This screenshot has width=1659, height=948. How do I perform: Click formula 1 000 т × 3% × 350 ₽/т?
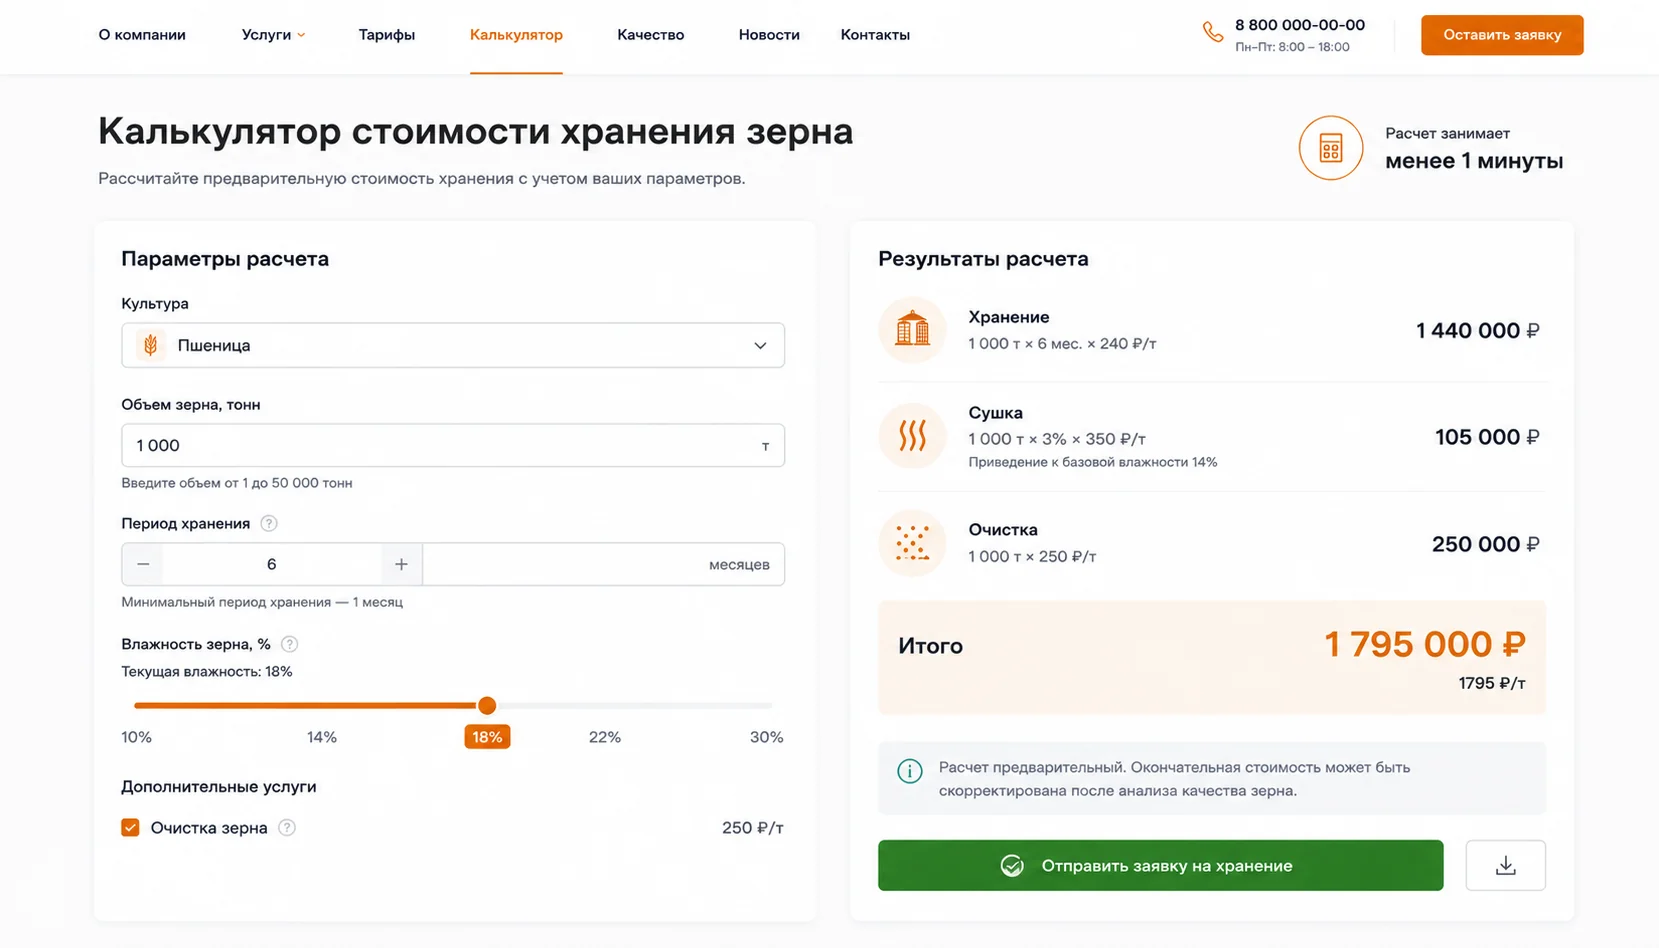(x=1057, y=439)
